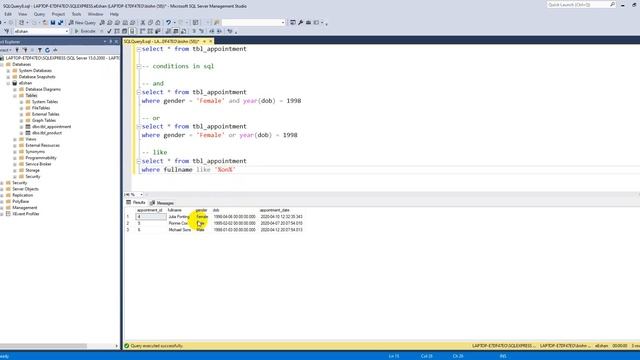
Task: Click the Parse checkmark icon
Action: coord(109,31)
